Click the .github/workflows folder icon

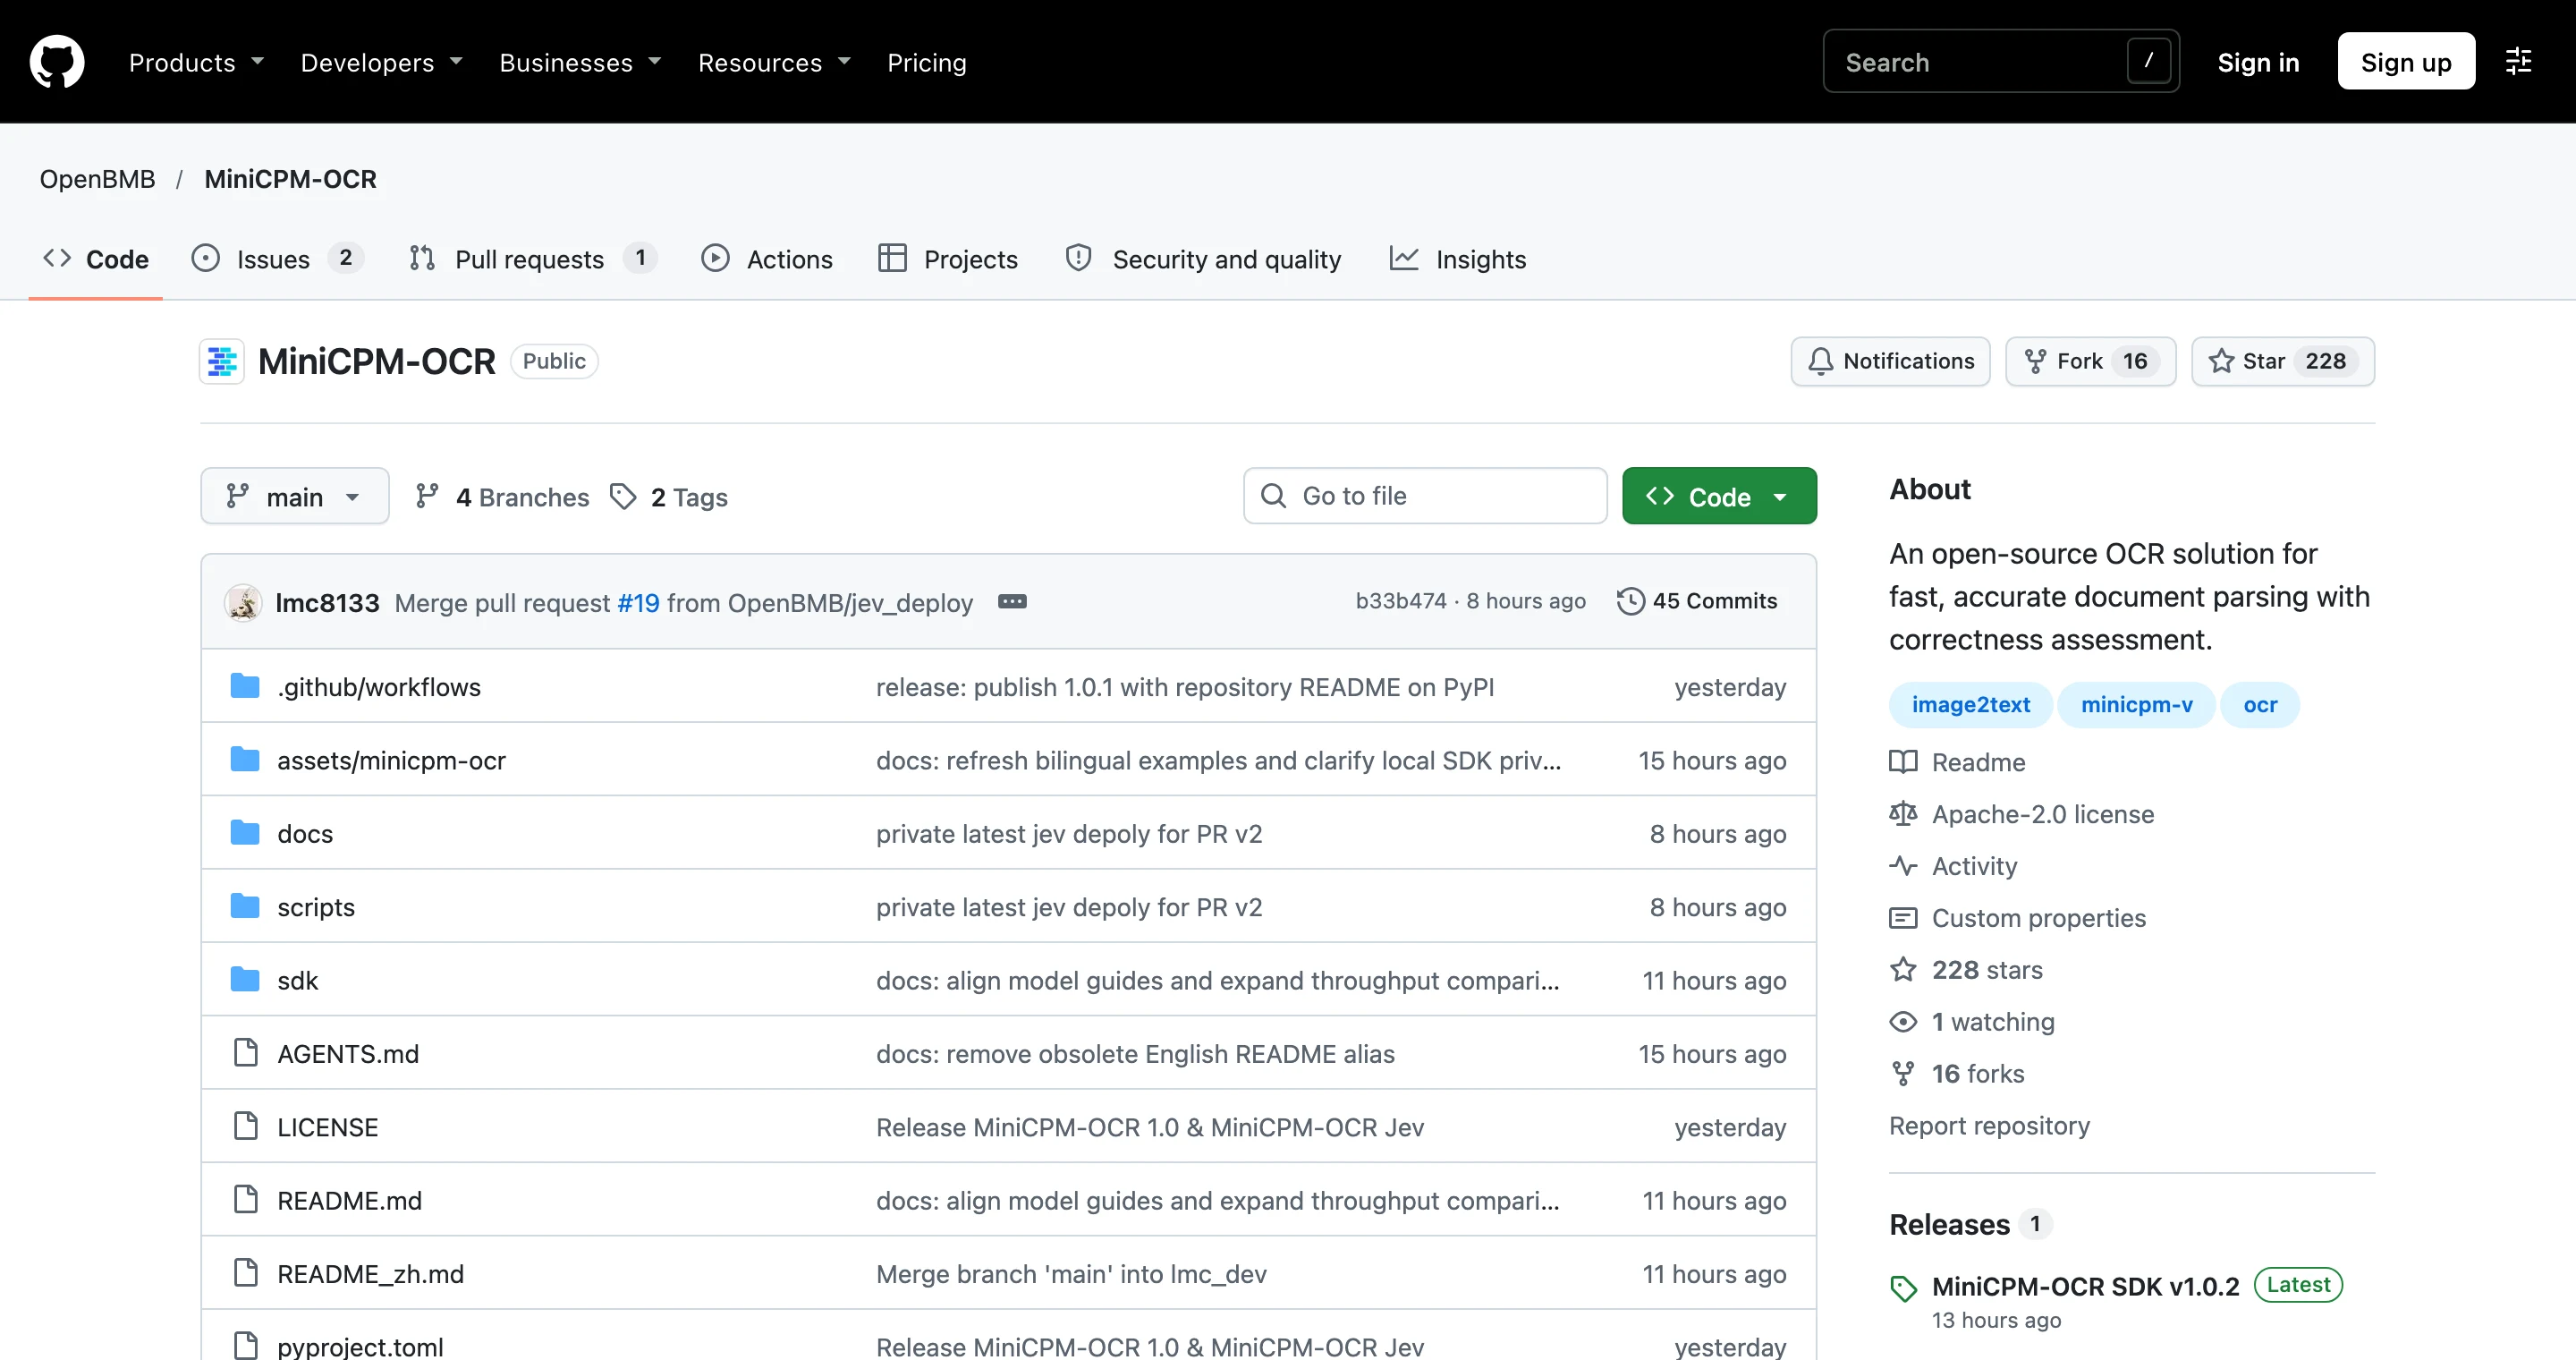(x=245, y=686)
